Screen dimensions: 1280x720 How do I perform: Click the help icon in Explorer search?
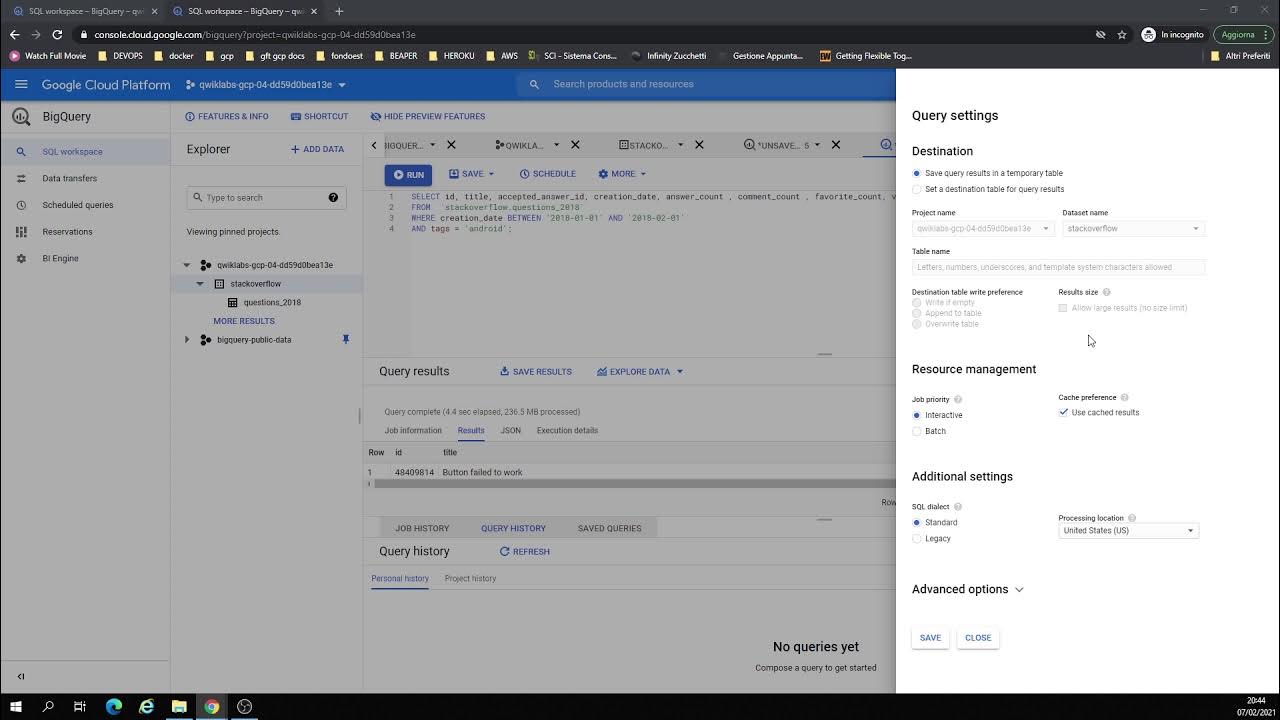[x=333, y=198]
